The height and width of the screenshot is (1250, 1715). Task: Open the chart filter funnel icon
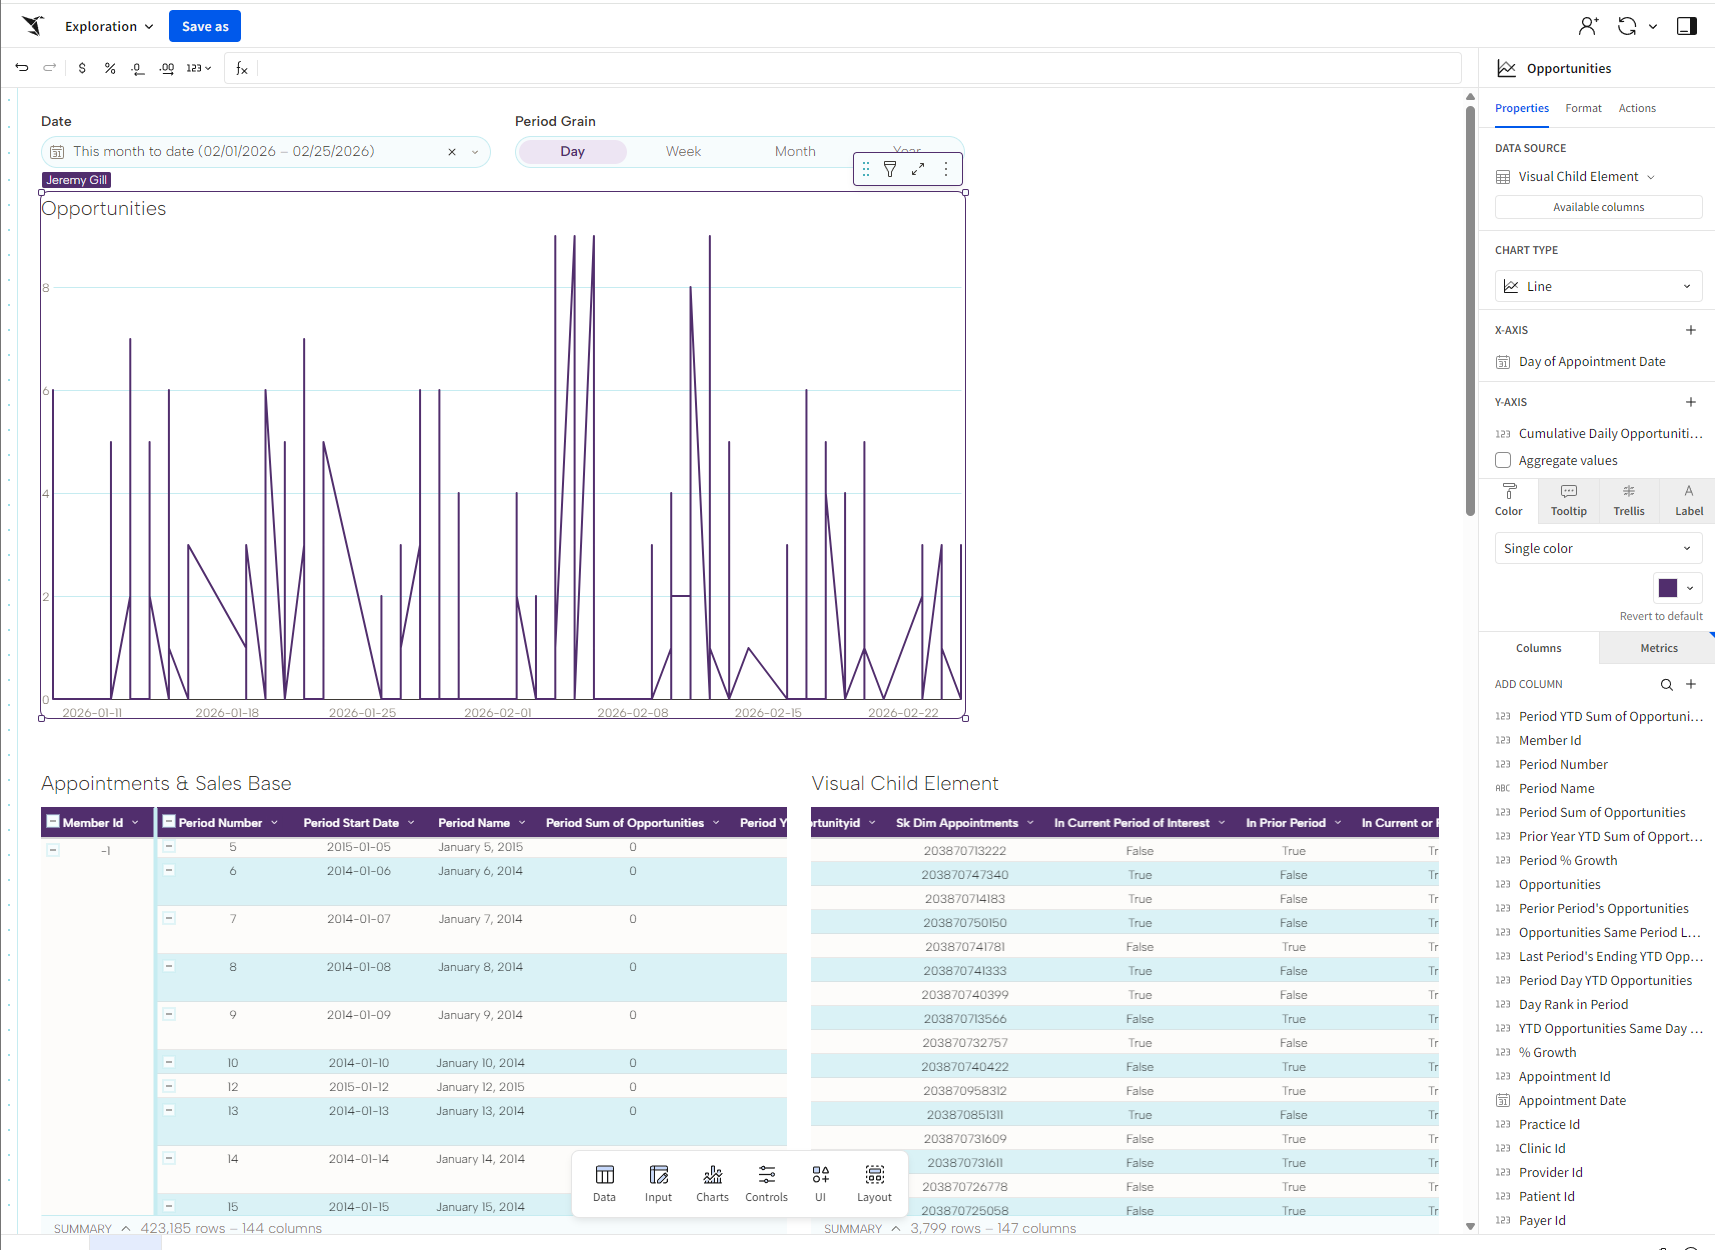[890, 169]
